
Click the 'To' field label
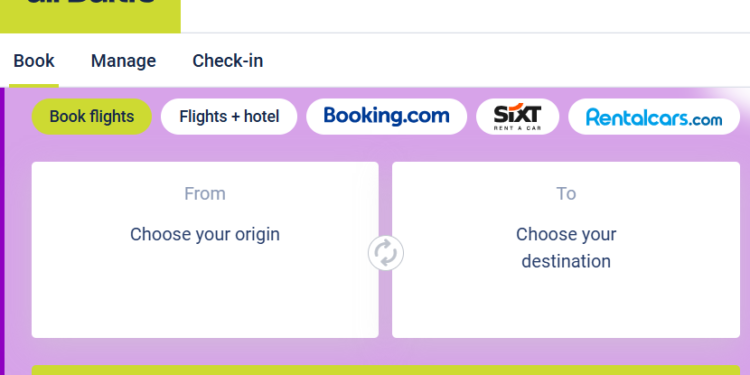(x=566, y=194)
